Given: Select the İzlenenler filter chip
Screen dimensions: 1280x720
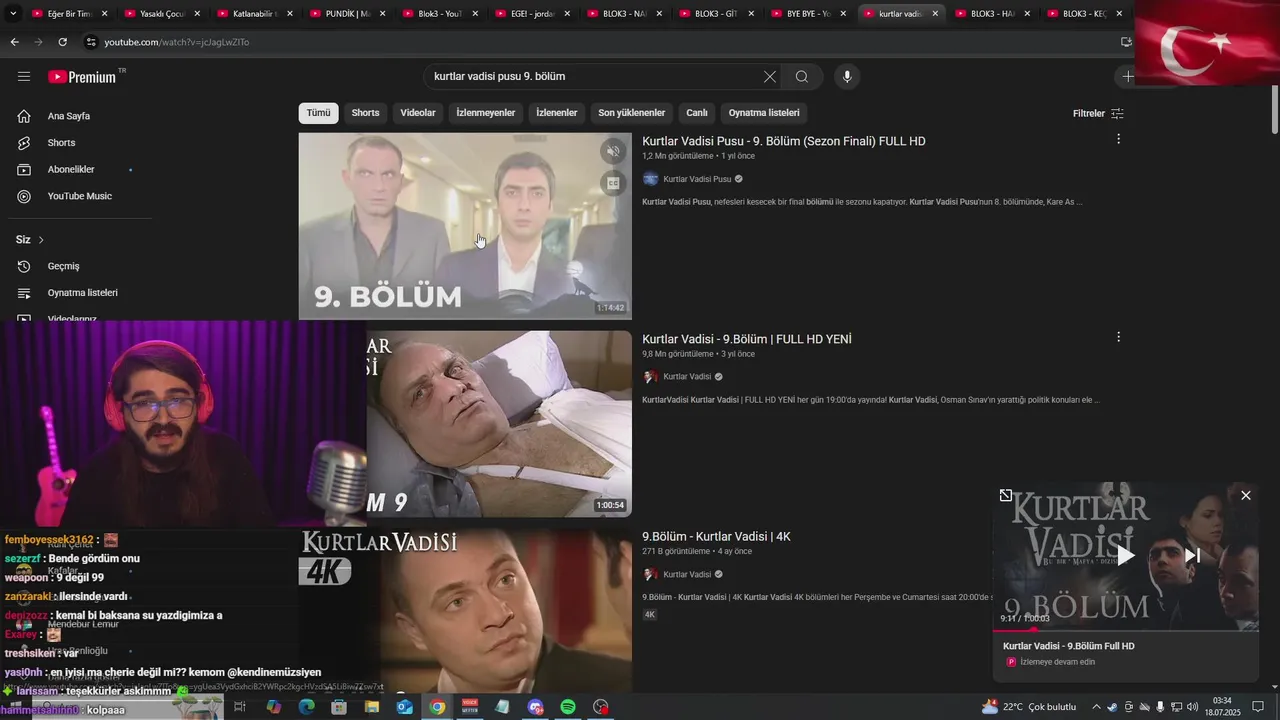Looking at the screenshot, I should tap(557, 113).
